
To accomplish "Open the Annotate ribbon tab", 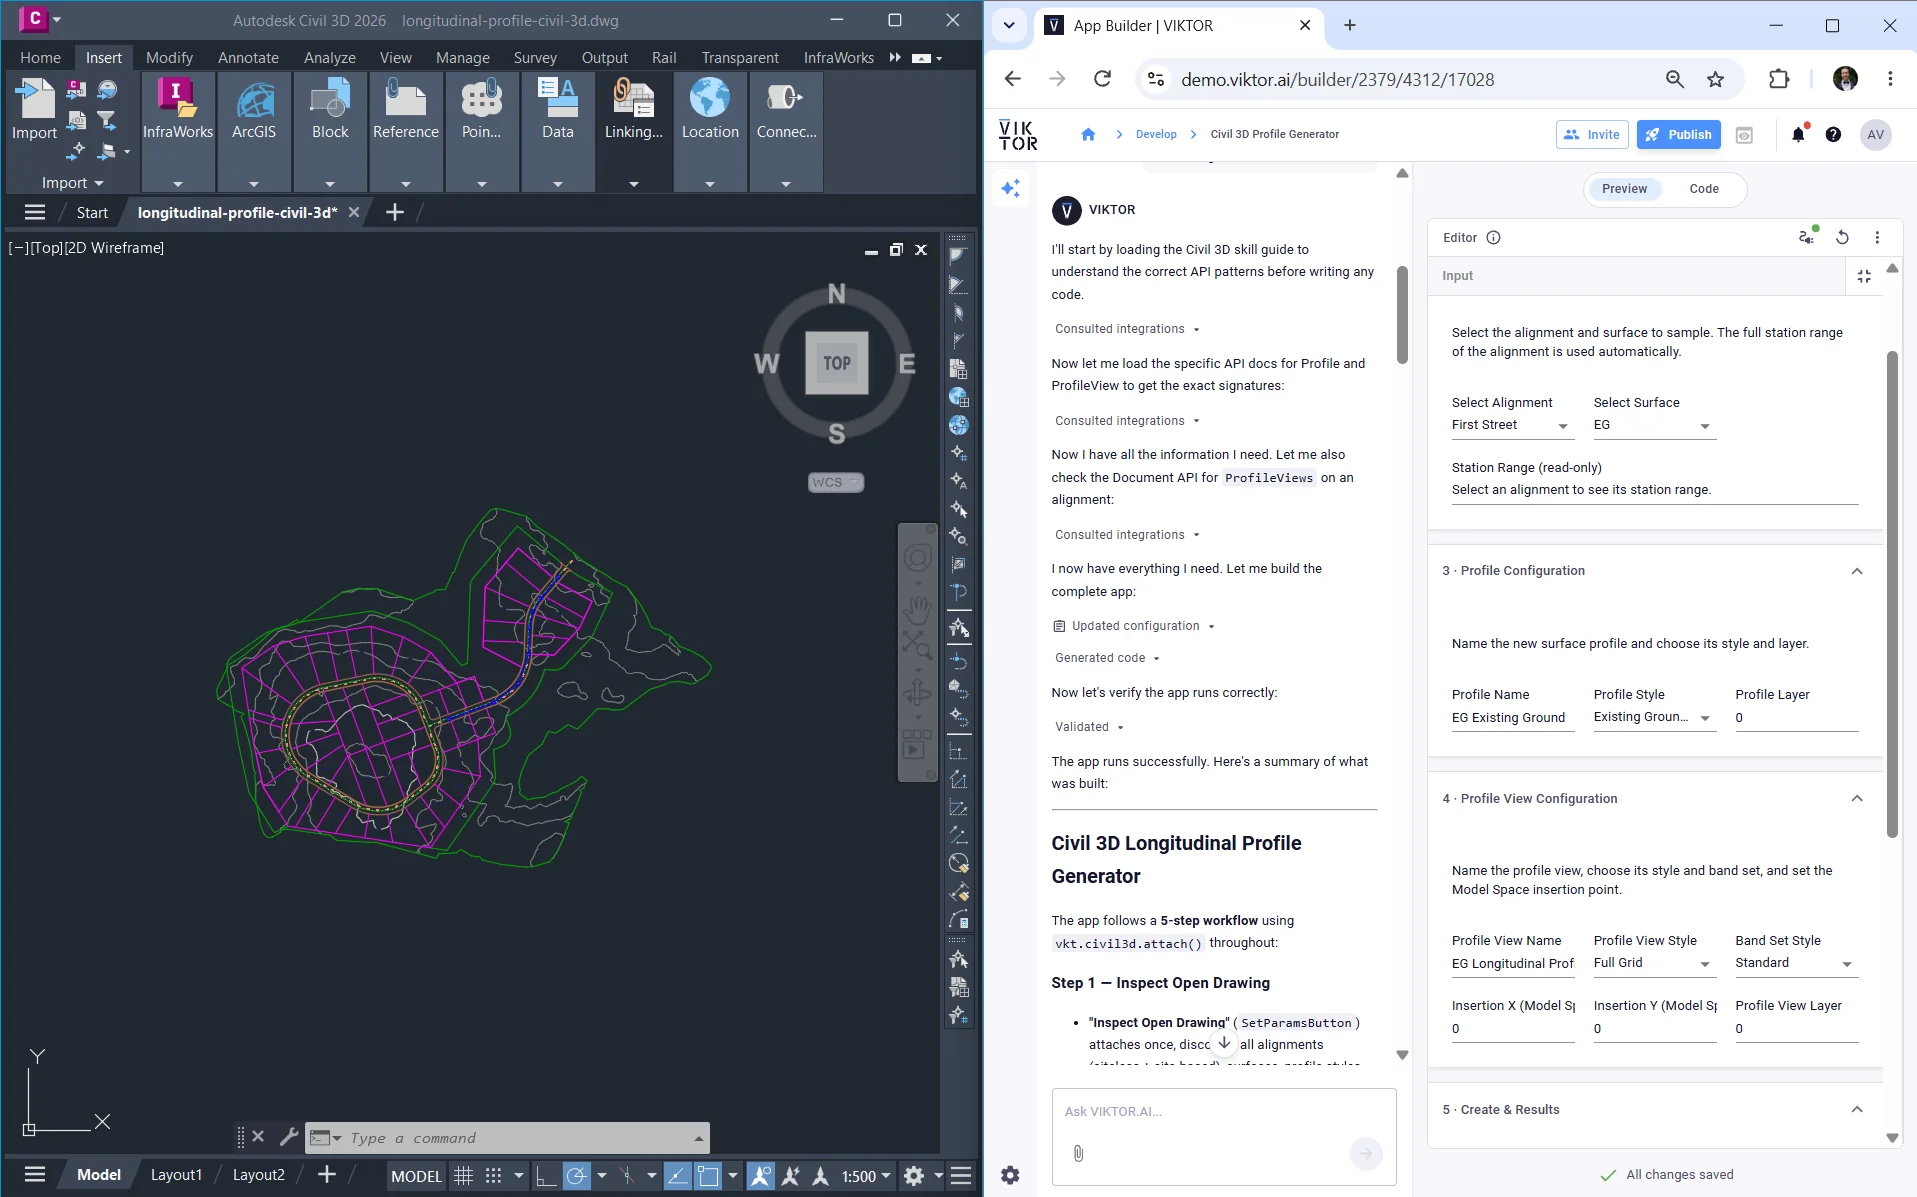I will (248, 57).
